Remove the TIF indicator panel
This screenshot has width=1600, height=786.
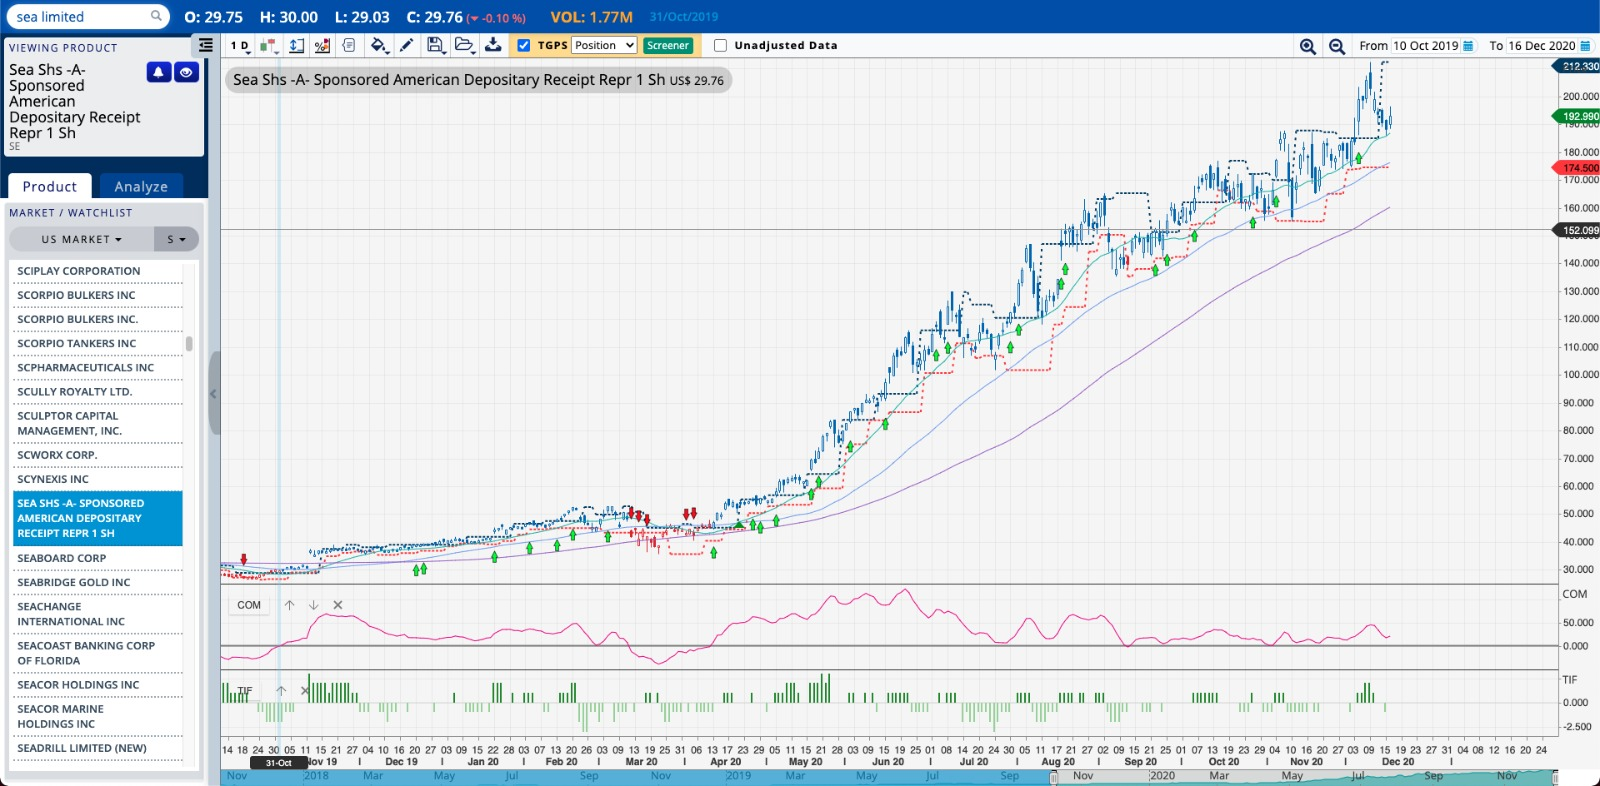pos(305,691)
